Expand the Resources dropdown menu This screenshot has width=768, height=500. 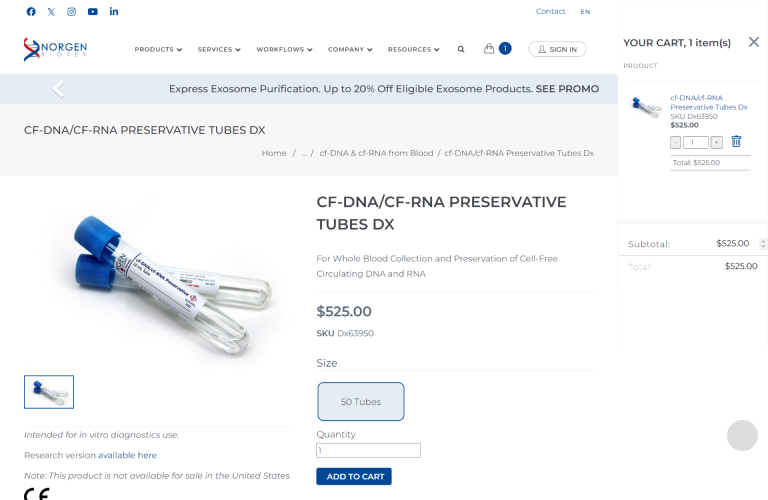click(414, 49)
